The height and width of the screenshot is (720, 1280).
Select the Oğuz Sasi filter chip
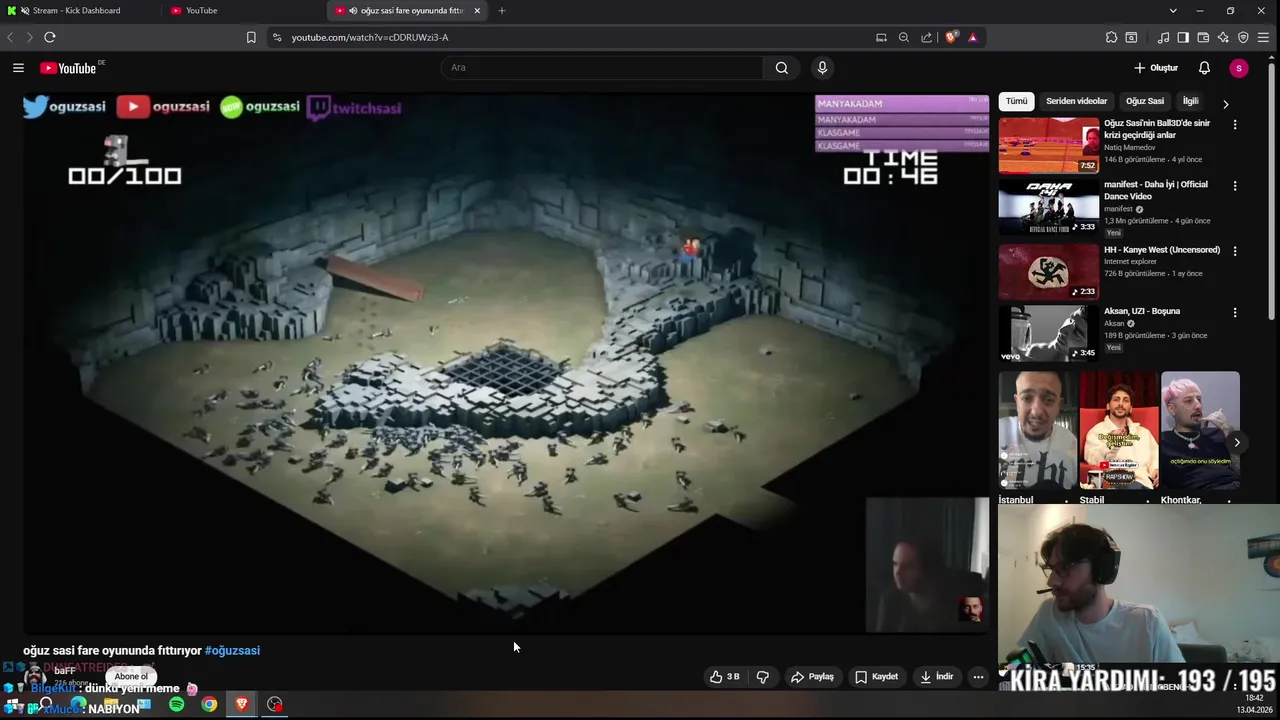click(x=1145, y=101)
